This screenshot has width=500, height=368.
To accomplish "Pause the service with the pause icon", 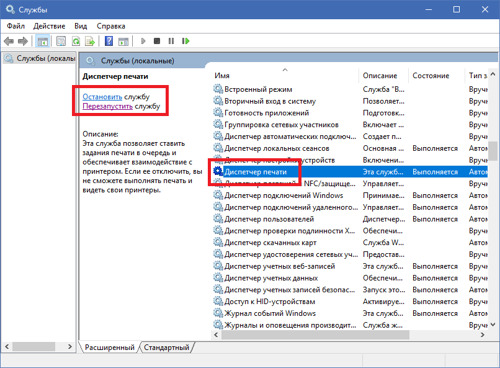I will [x=171, y=41].
